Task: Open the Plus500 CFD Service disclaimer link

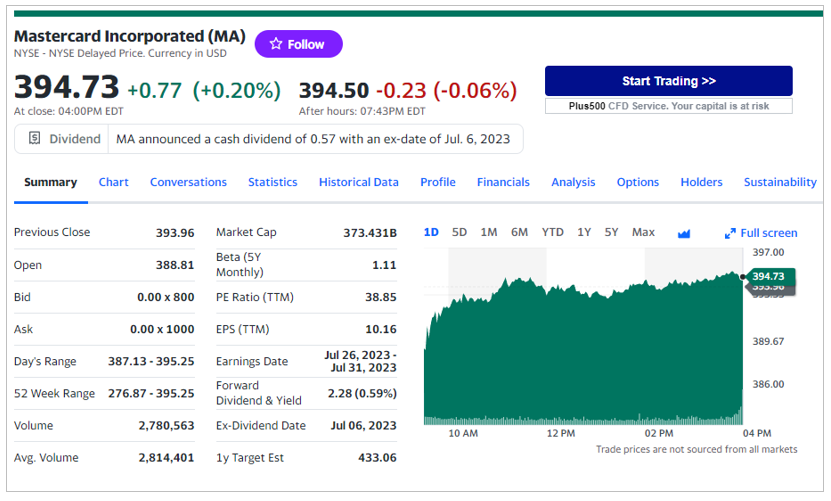Action: 668,106
